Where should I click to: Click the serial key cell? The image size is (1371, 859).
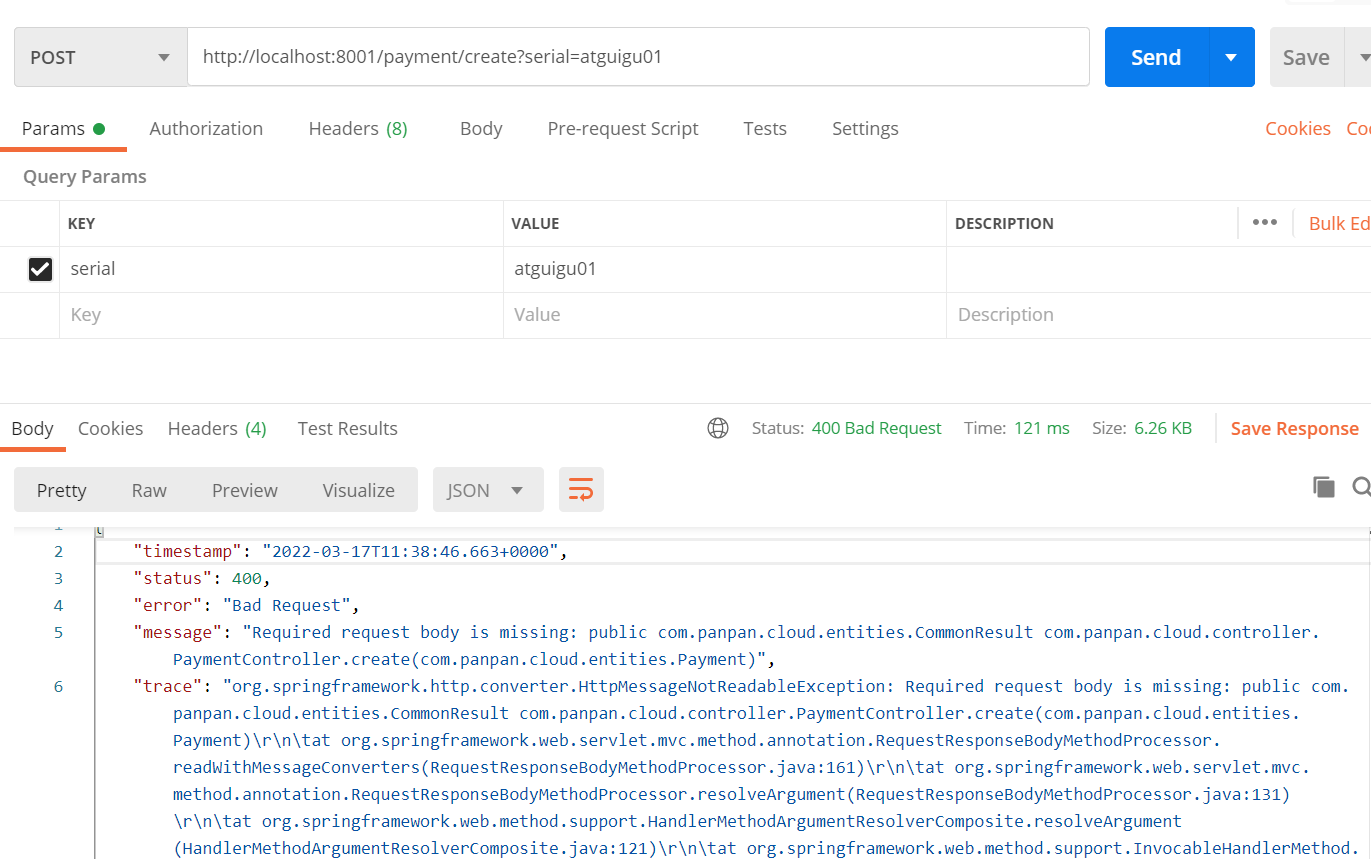click(281, 269)
